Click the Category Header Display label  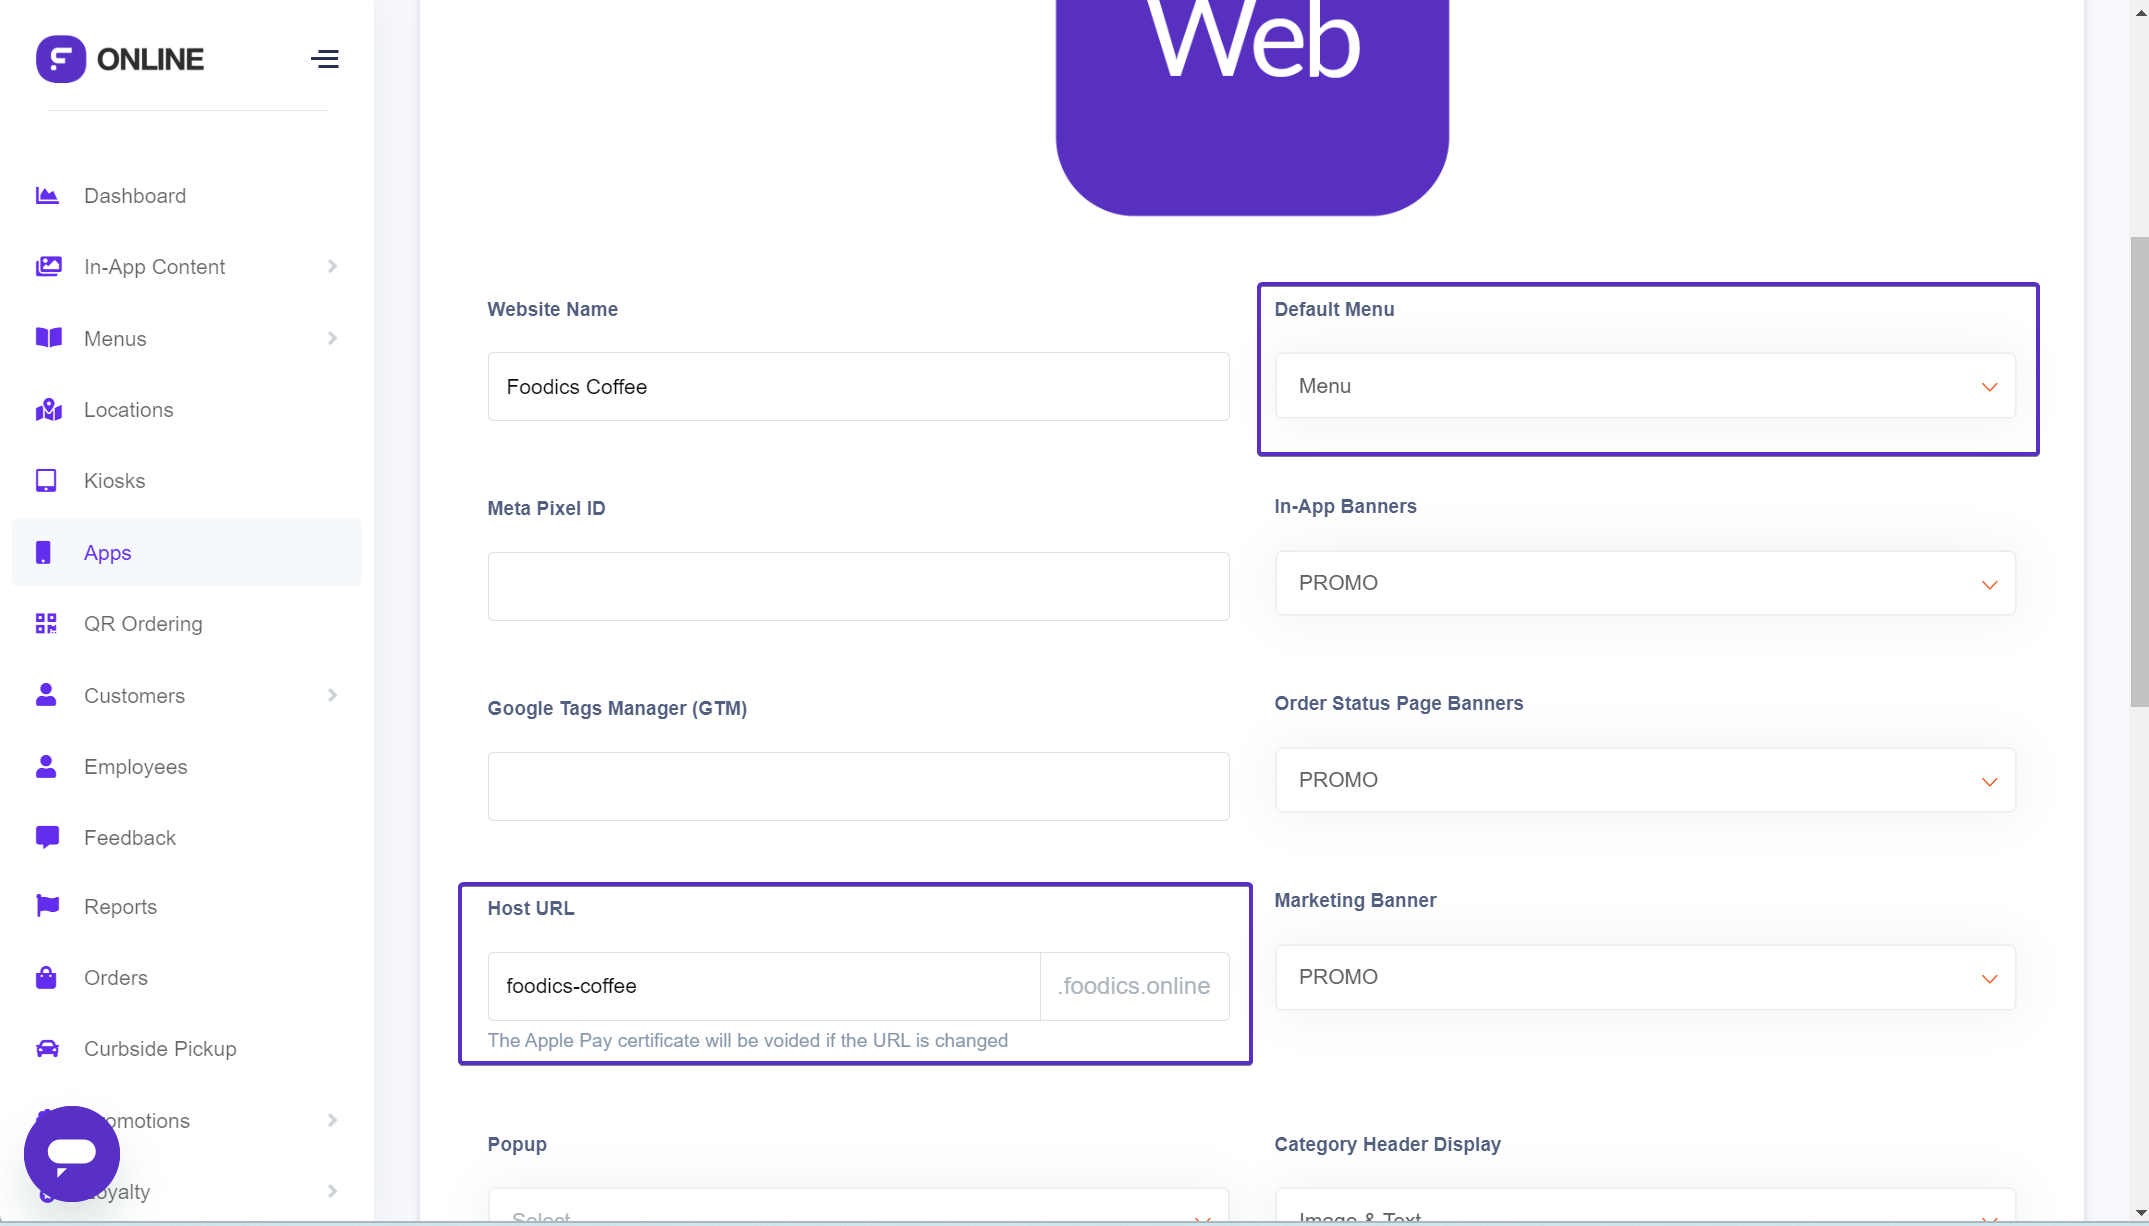pos(1387,1144)
